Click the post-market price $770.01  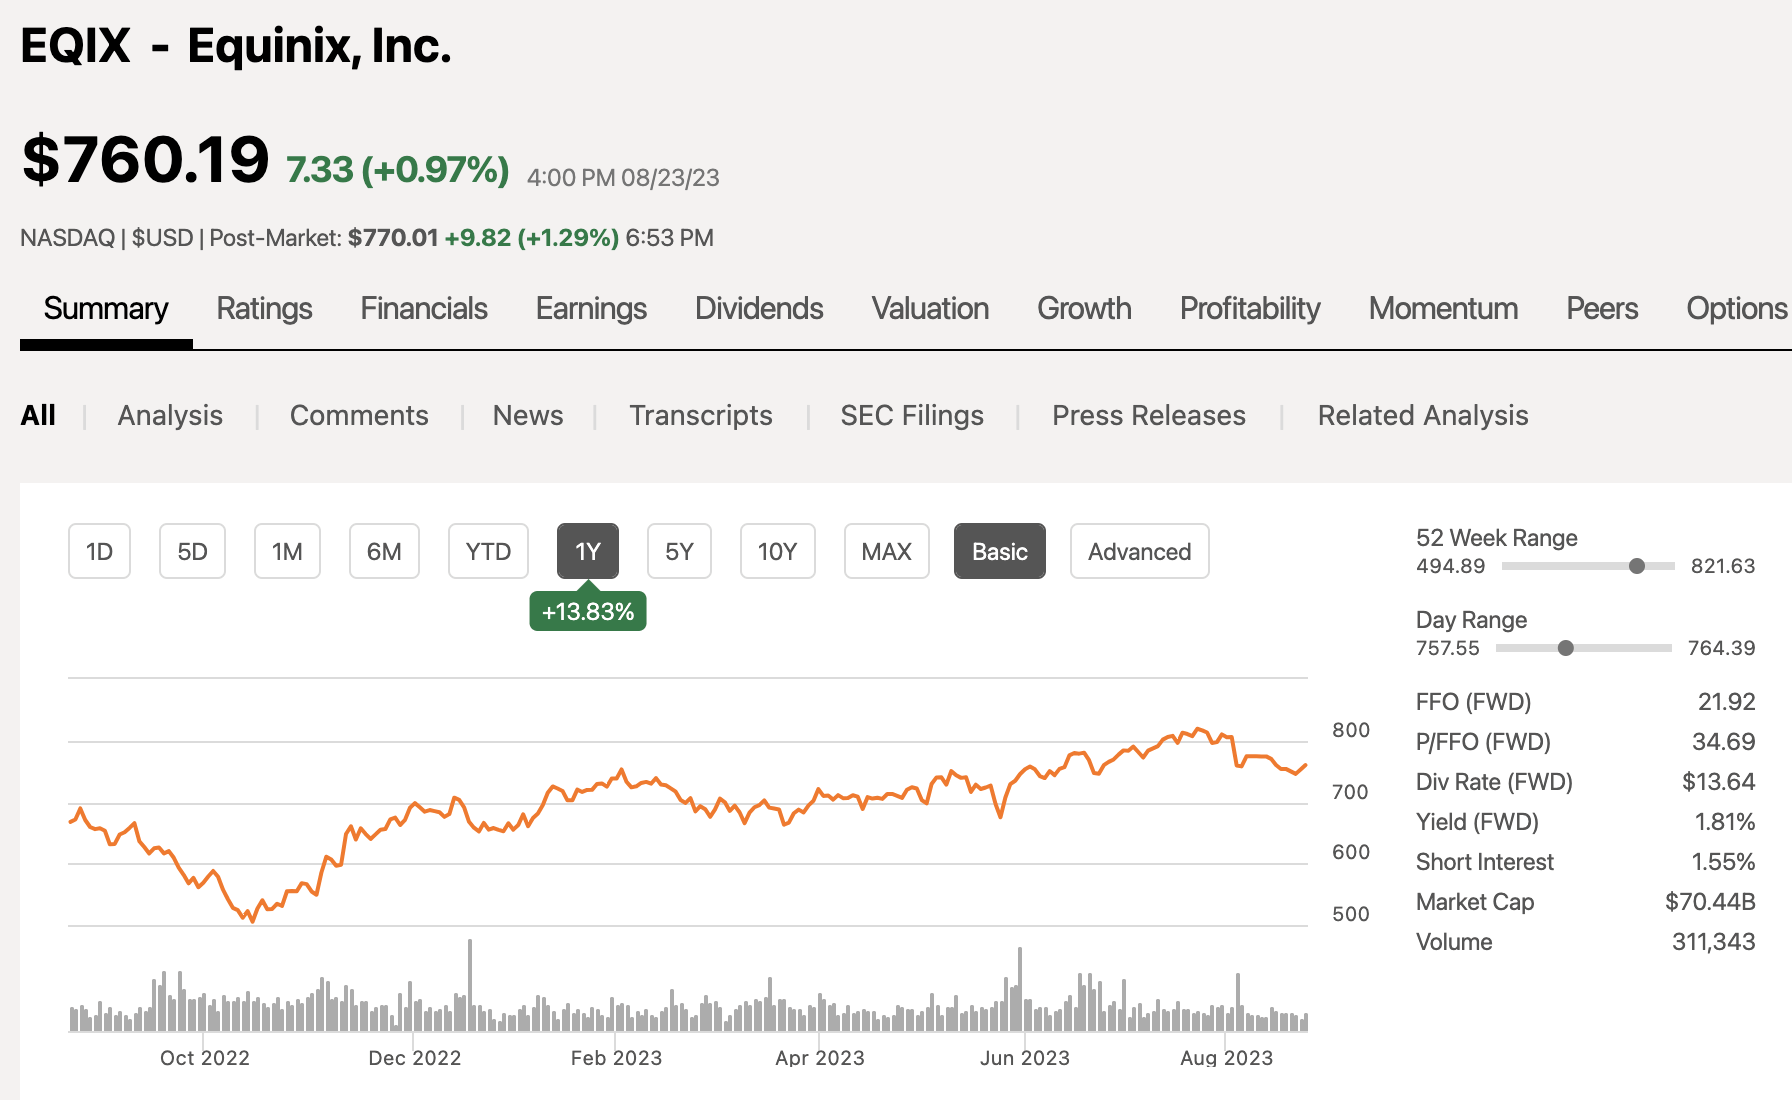(393, 238)
